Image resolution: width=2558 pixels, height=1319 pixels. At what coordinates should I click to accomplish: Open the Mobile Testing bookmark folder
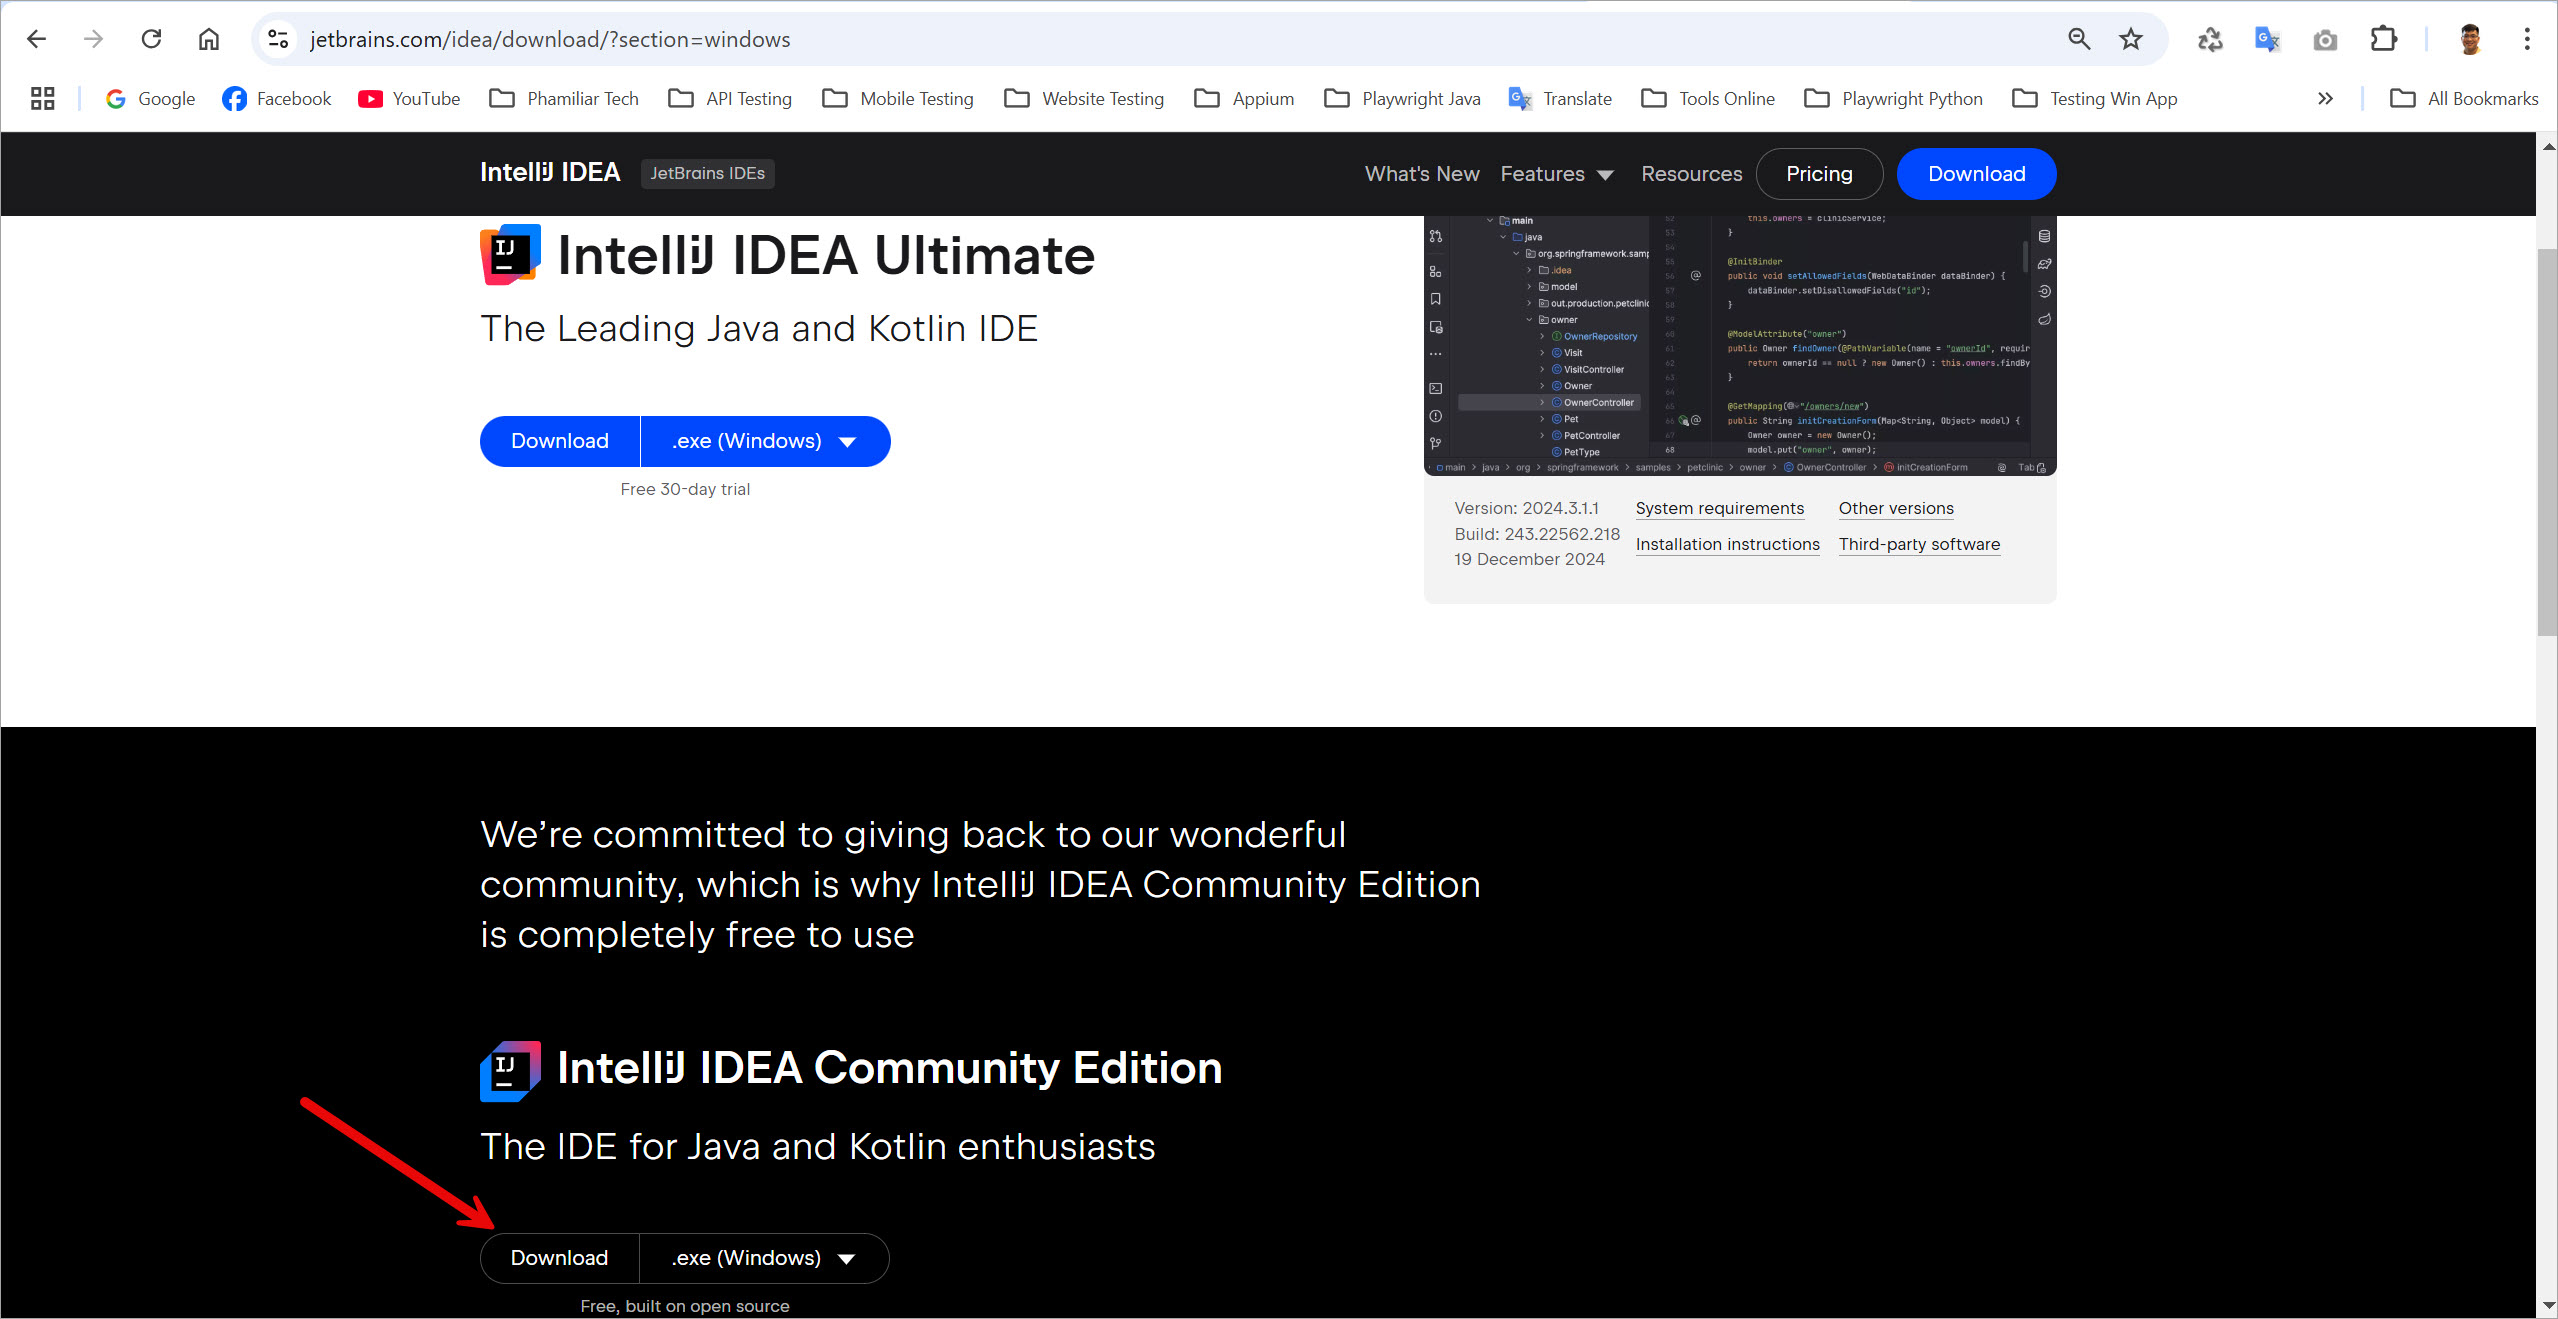click(x=898, y=98)
